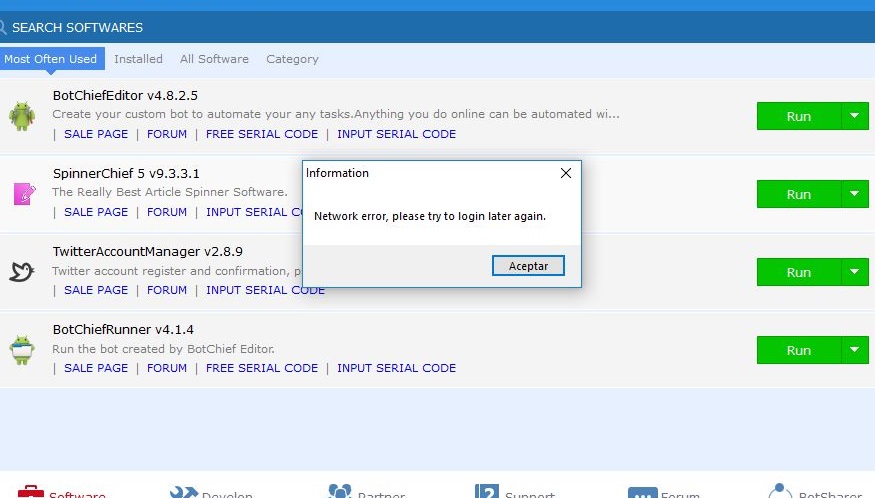Expand the BotChiefEditor Run dropdown arrow

click(854, 116)
